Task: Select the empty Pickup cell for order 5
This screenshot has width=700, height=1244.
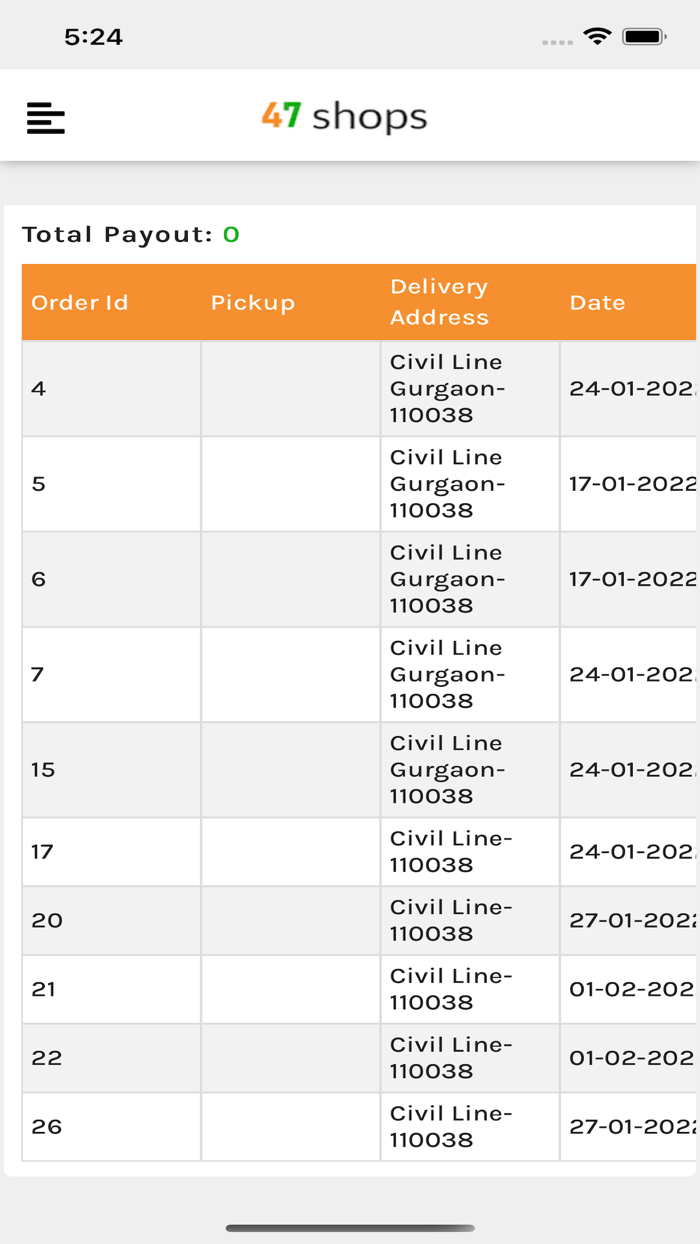Action: pyautogui.click(x=290, y=484)
